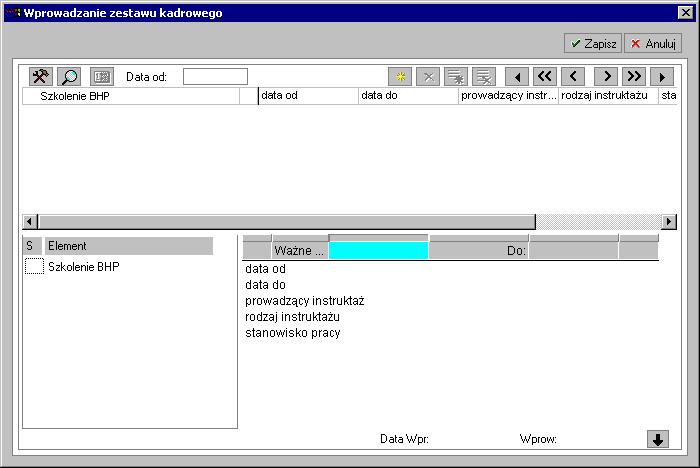The height and width of the screenshot is (468, 700).
Task: Go to previous record single left chevron
Action: [x=573, y=77]
